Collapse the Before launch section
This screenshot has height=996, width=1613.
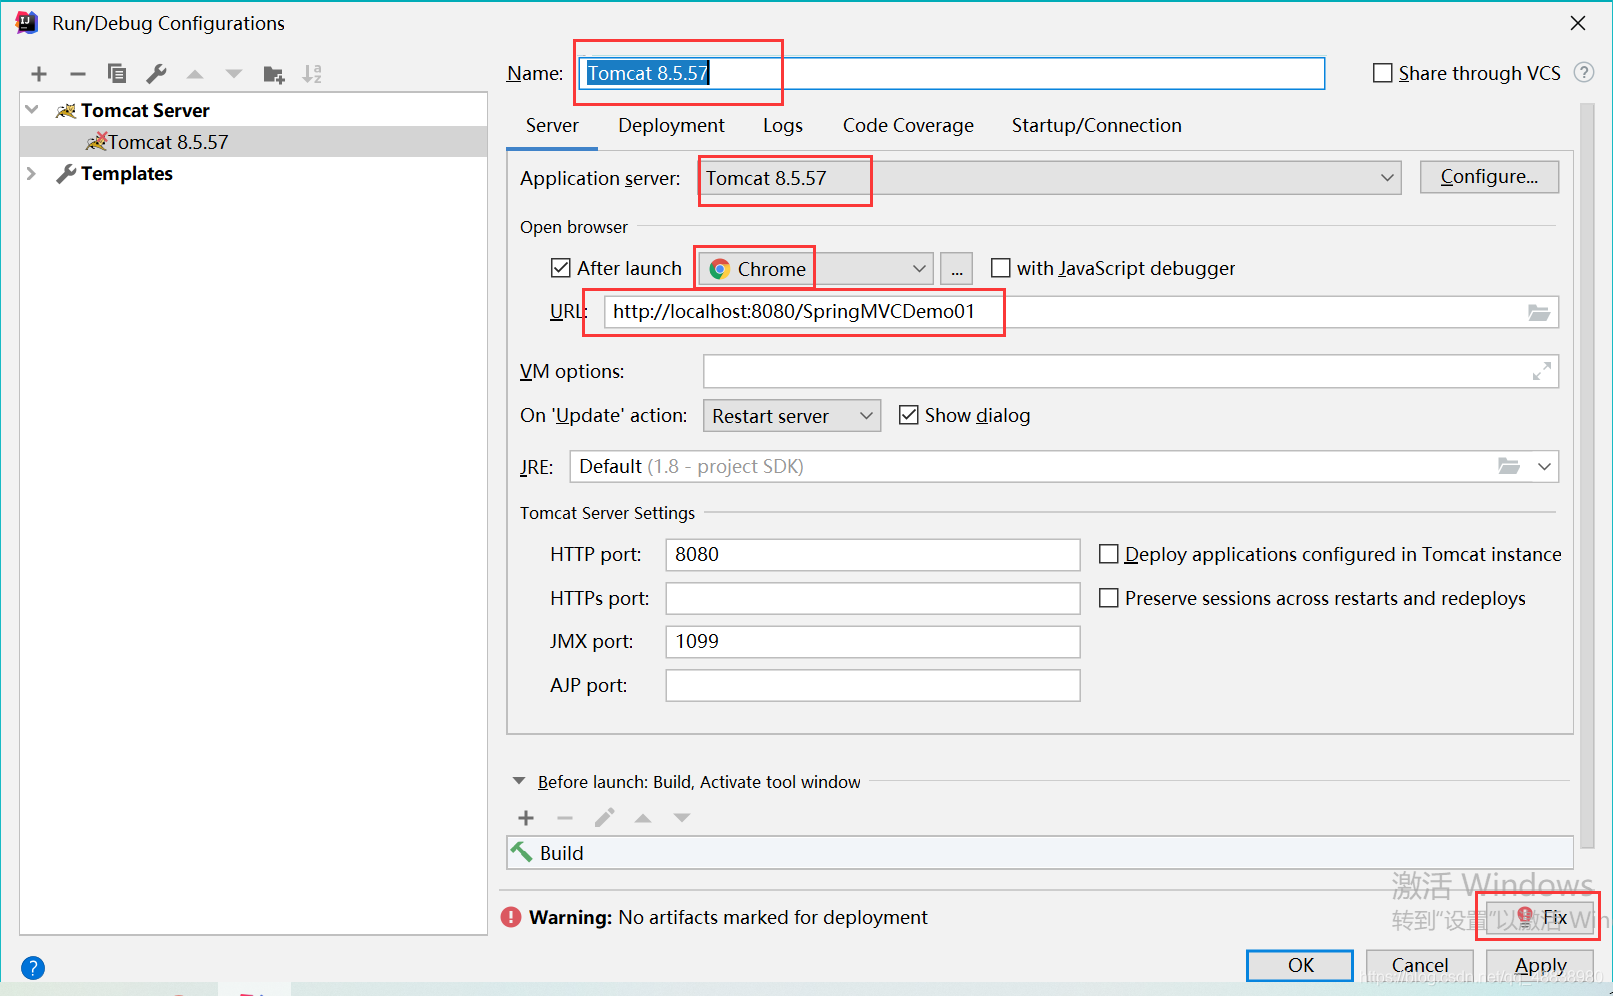pos(519,781)
